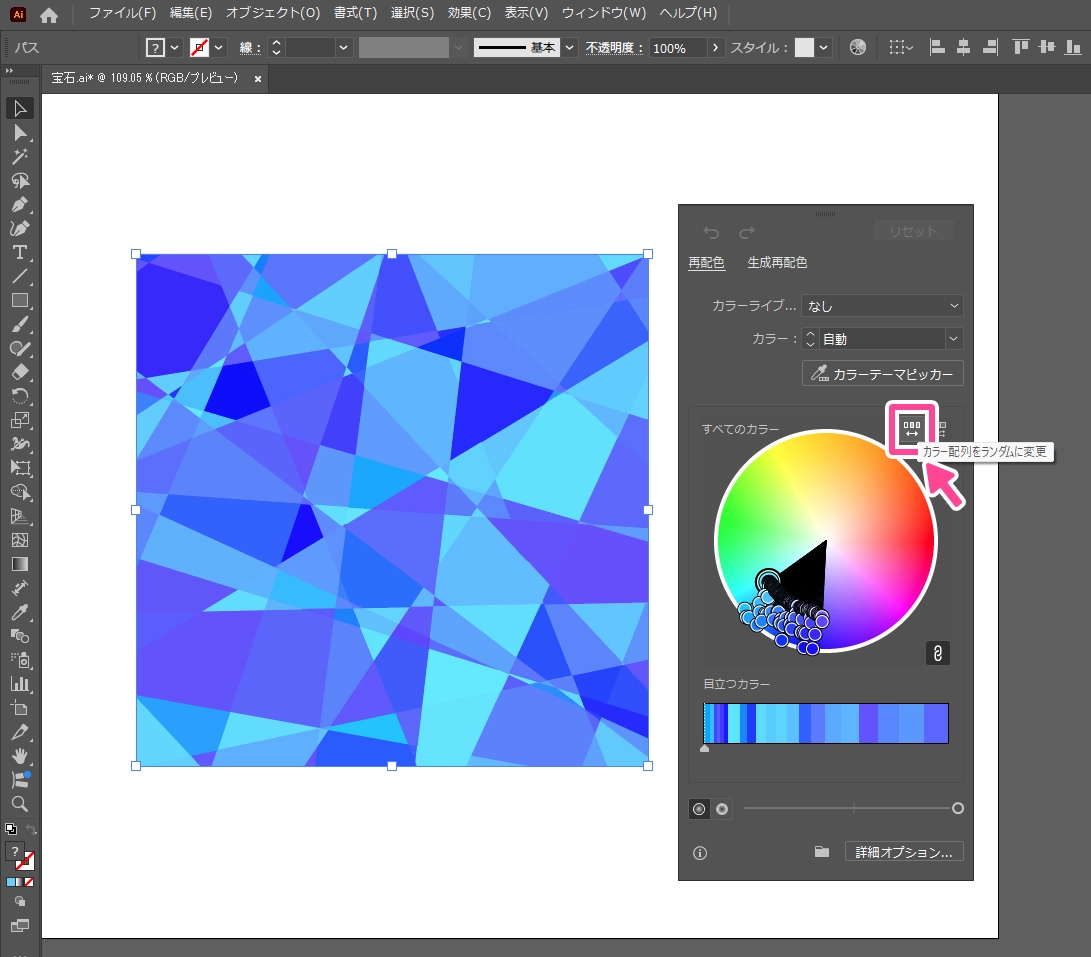
Task: Enable the first color wheel display mode button
Action: pyautogui.click(x=699, y=808)
